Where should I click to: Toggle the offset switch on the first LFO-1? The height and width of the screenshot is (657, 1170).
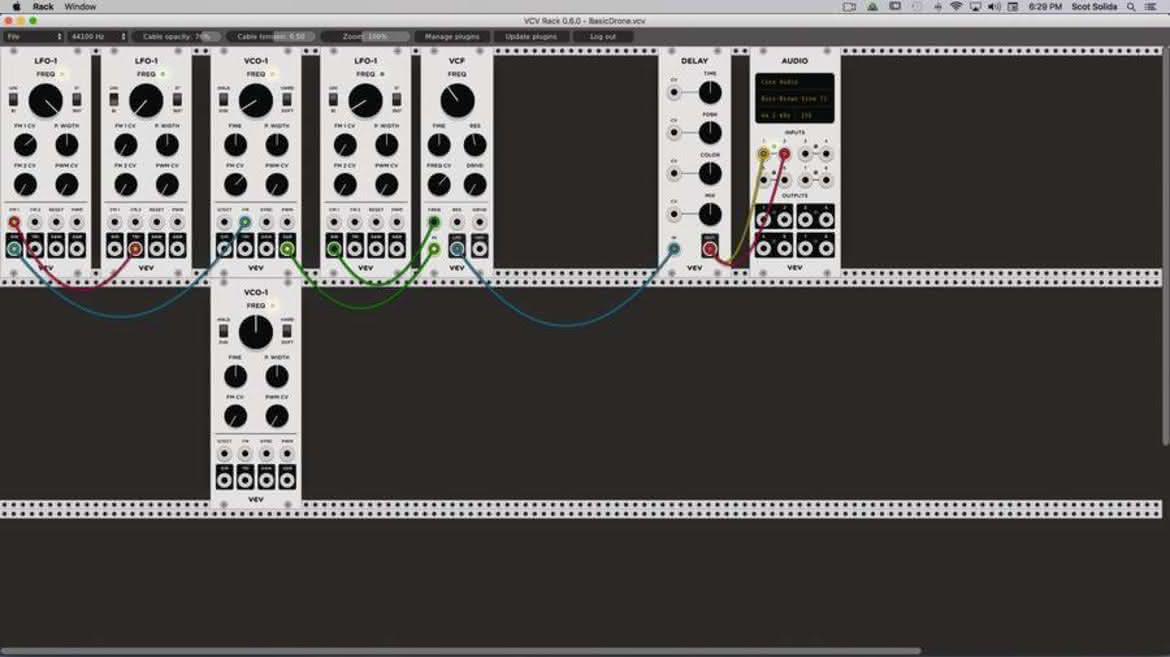coord(13,99)
